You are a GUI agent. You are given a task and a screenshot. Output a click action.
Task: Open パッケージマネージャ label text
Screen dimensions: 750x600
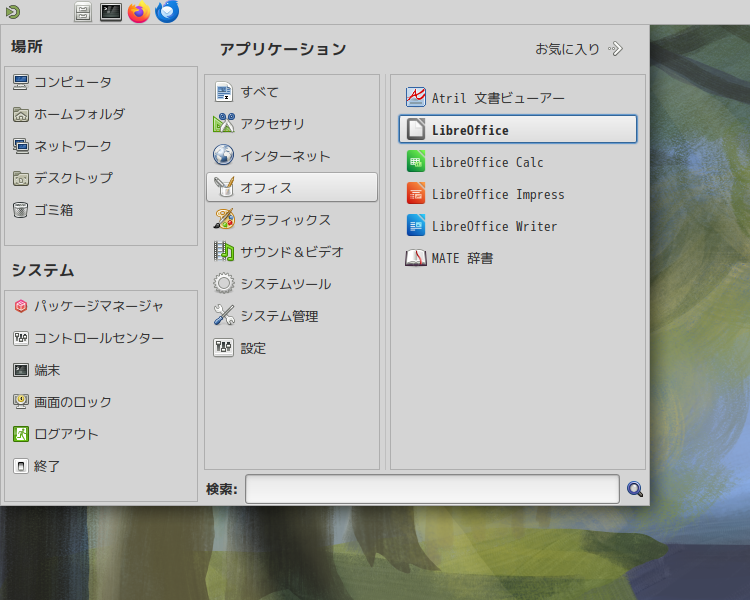click(99, 306)
